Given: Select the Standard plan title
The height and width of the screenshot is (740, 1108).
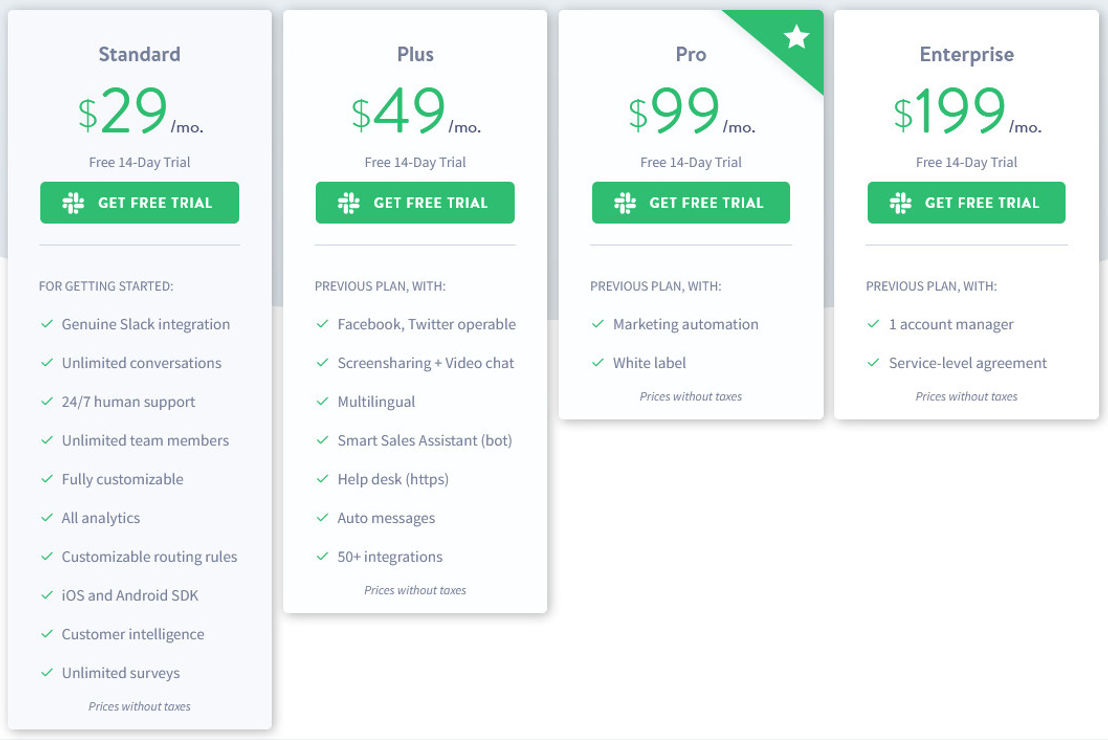Looking at the screenshot, I should pyautogui.click(x=139, y=54).
